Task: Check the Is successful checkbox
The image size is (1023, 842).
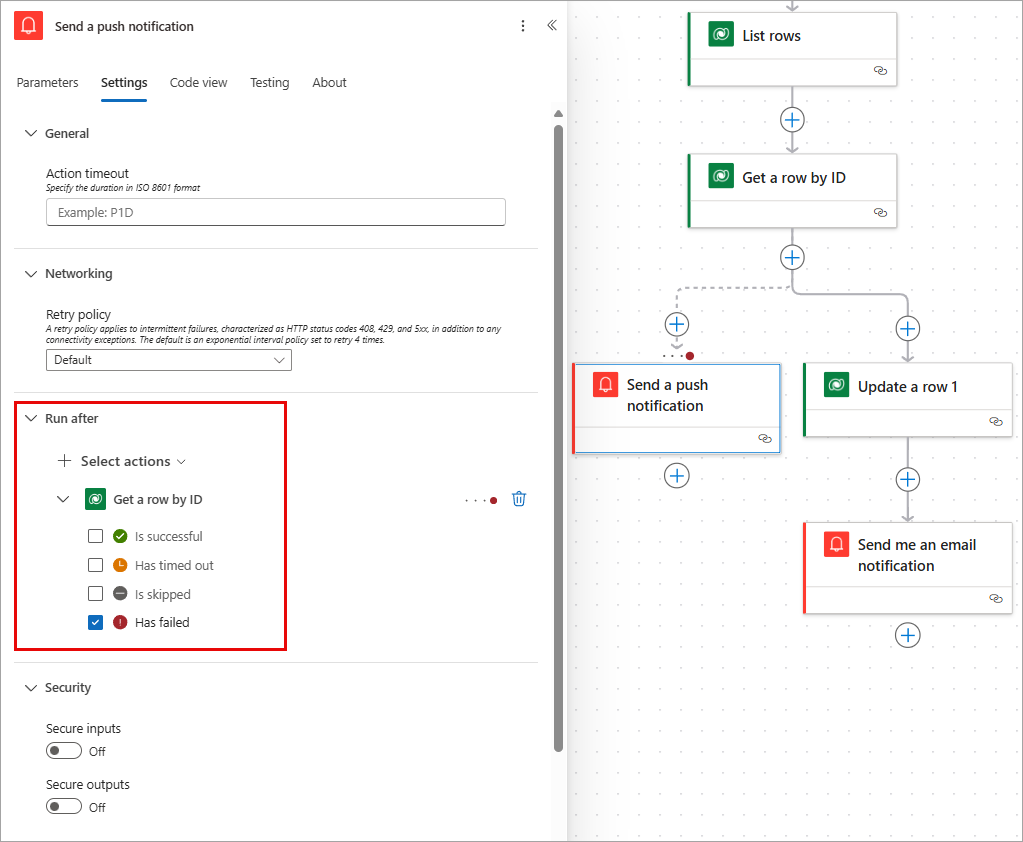Action: pyautogui.click(x=95, y=536)
